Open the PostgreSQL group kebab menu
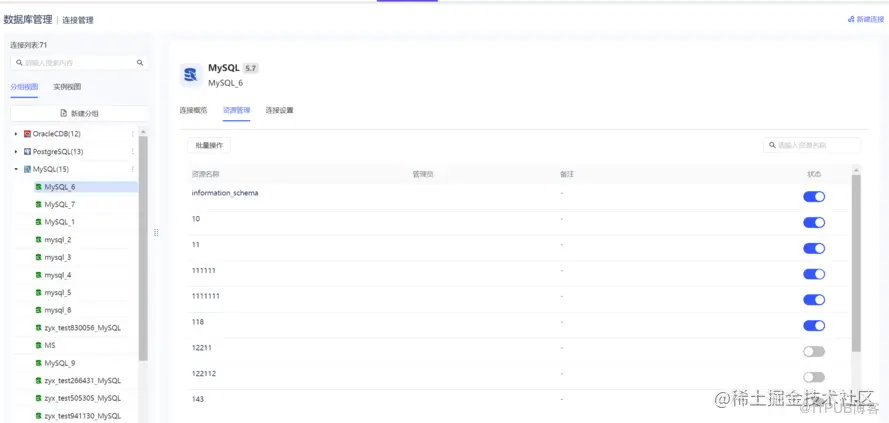 pos(133,151)
